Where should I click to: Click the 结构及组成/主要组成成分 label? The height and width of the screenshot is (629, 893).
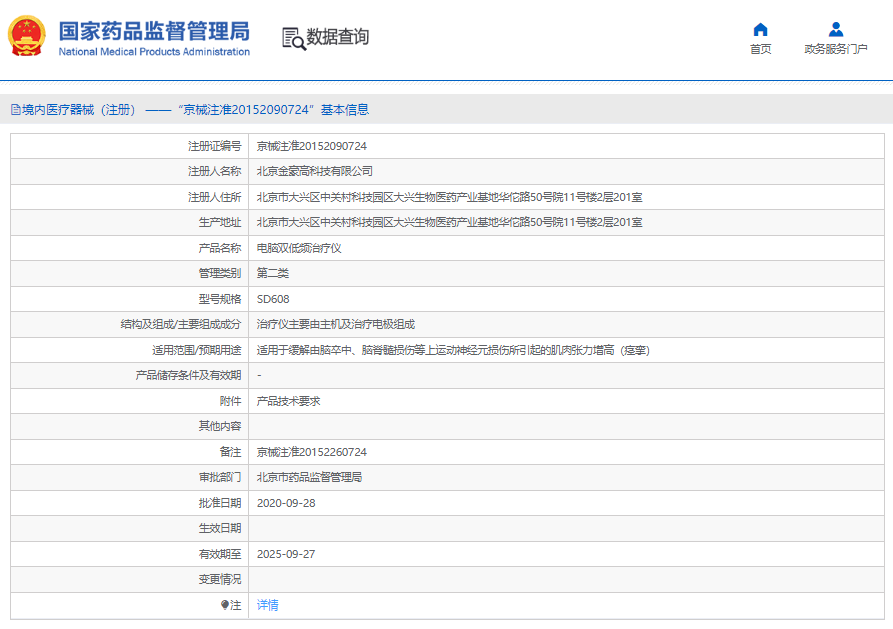(x=181, y=324)
